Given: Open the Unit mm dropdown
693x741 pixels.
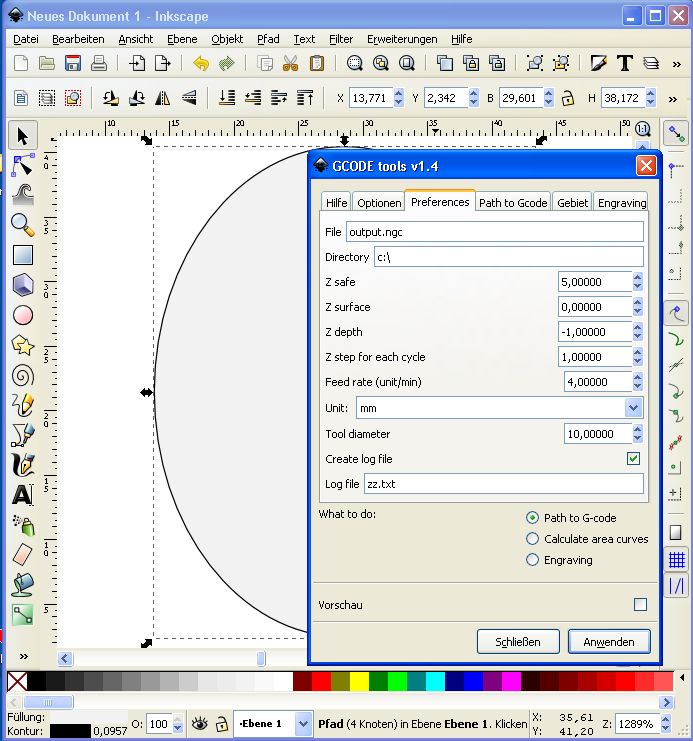Looking at the screenshot, I should click(x=633, y=408).
